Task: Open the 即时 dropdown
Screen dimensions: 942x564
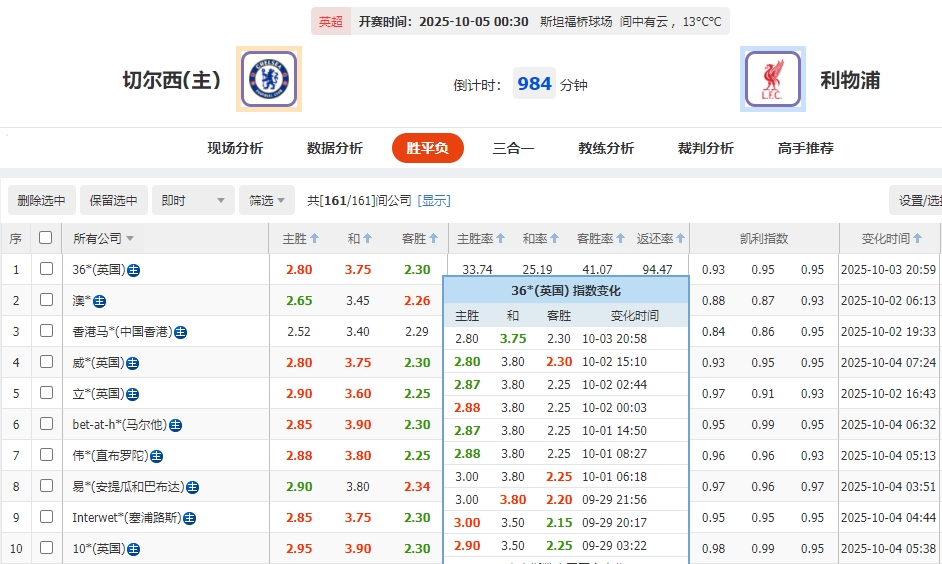Action: pos(194,201)
